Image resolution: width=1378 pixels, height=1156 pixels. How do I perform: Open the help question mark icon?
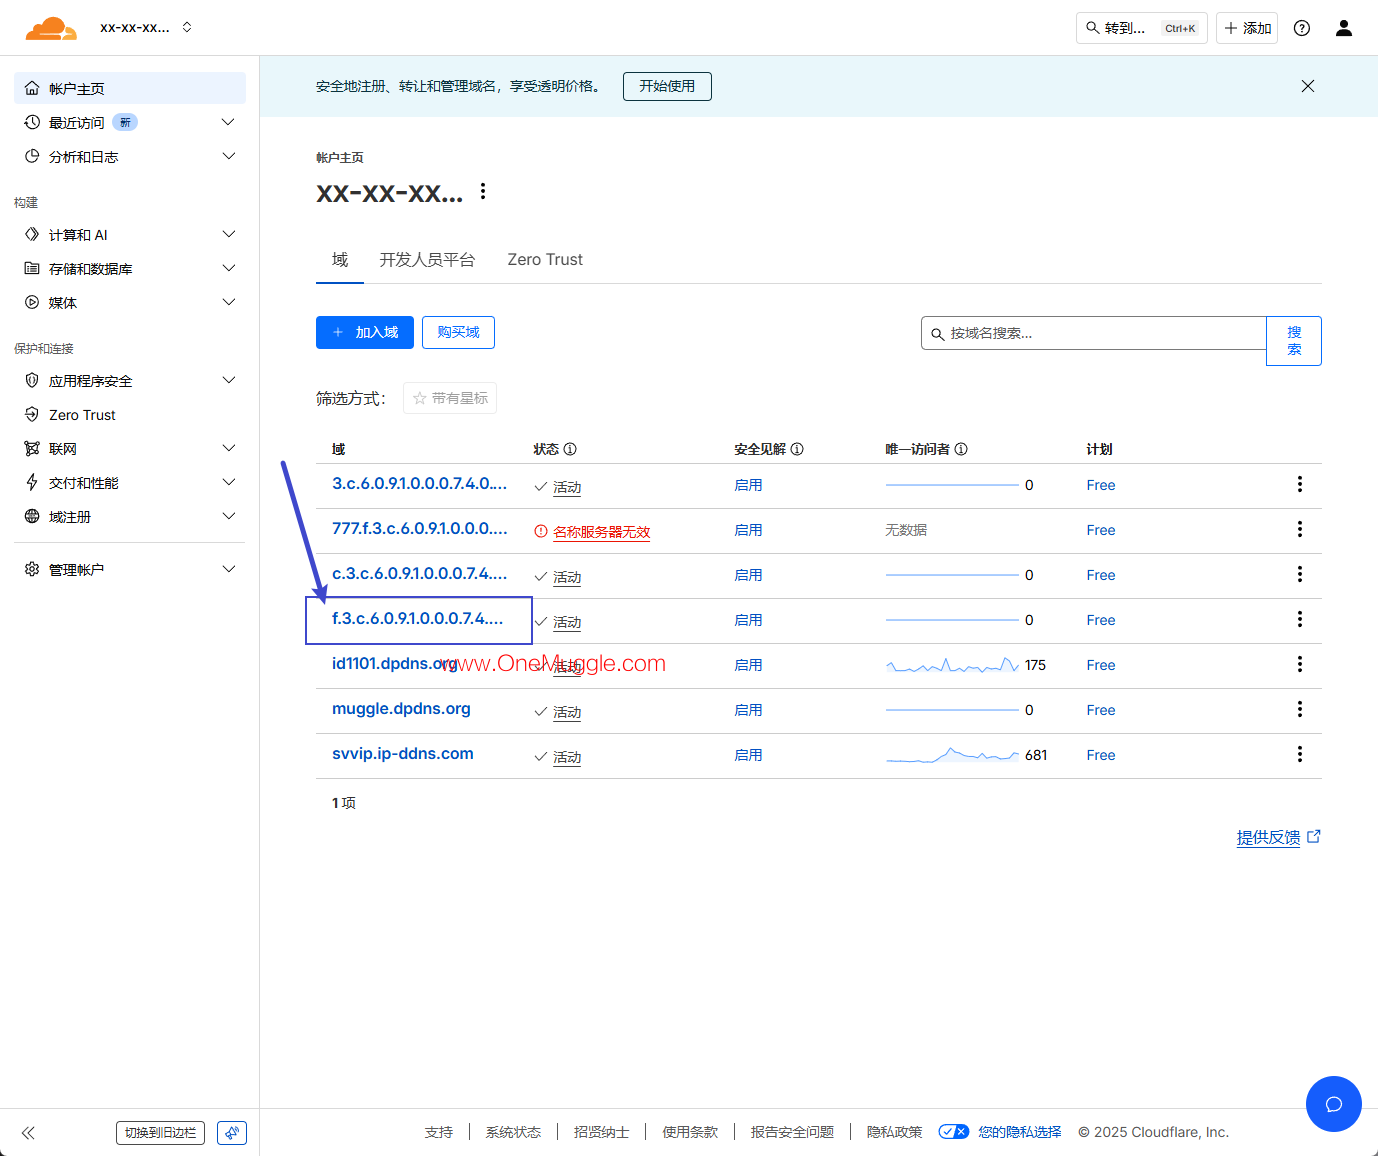click(1302, 28)
